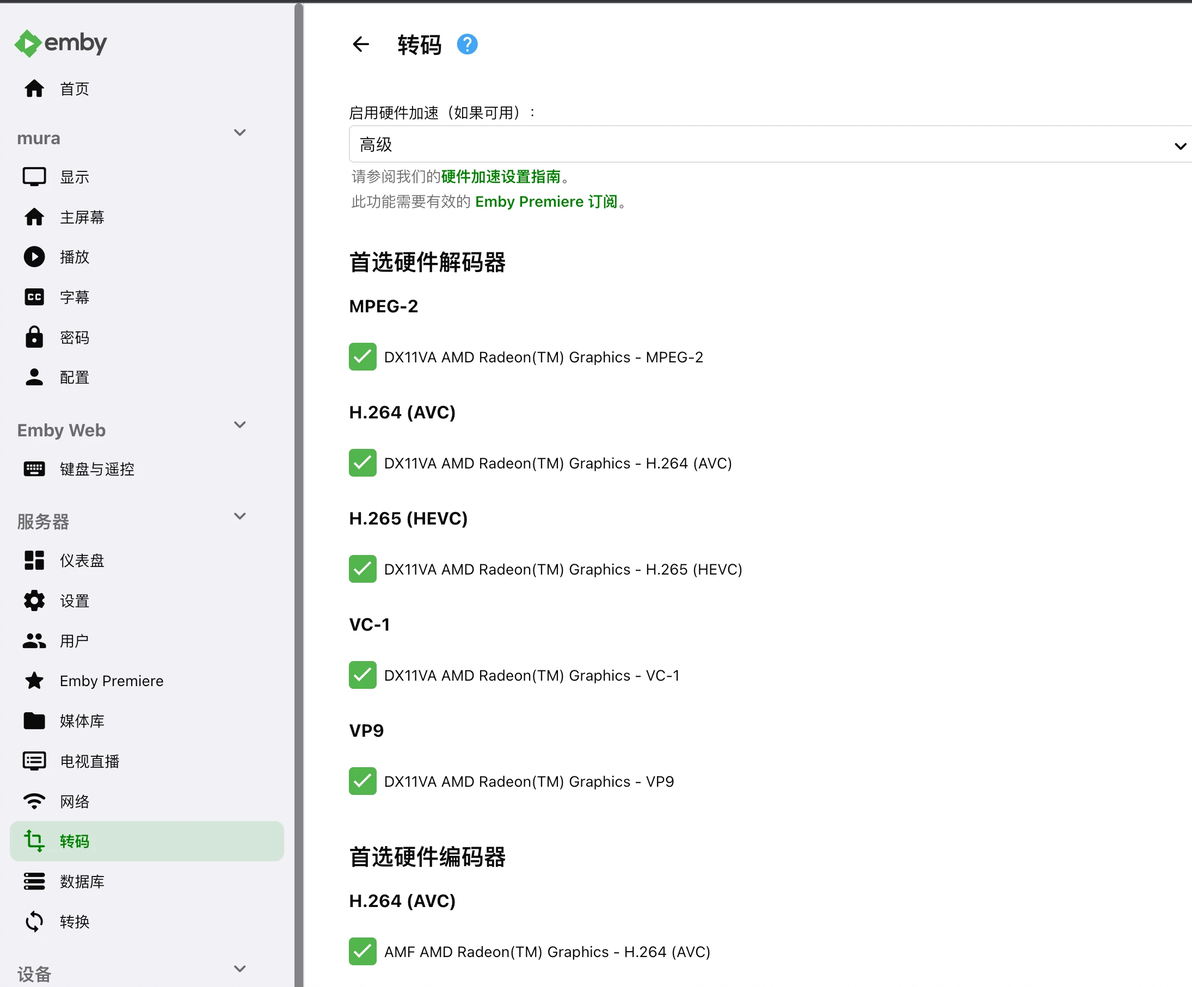Screen dimensions: 1192x987
Task: Select the 字幕 CC subtitle icon
Action: tap(34, 297)
